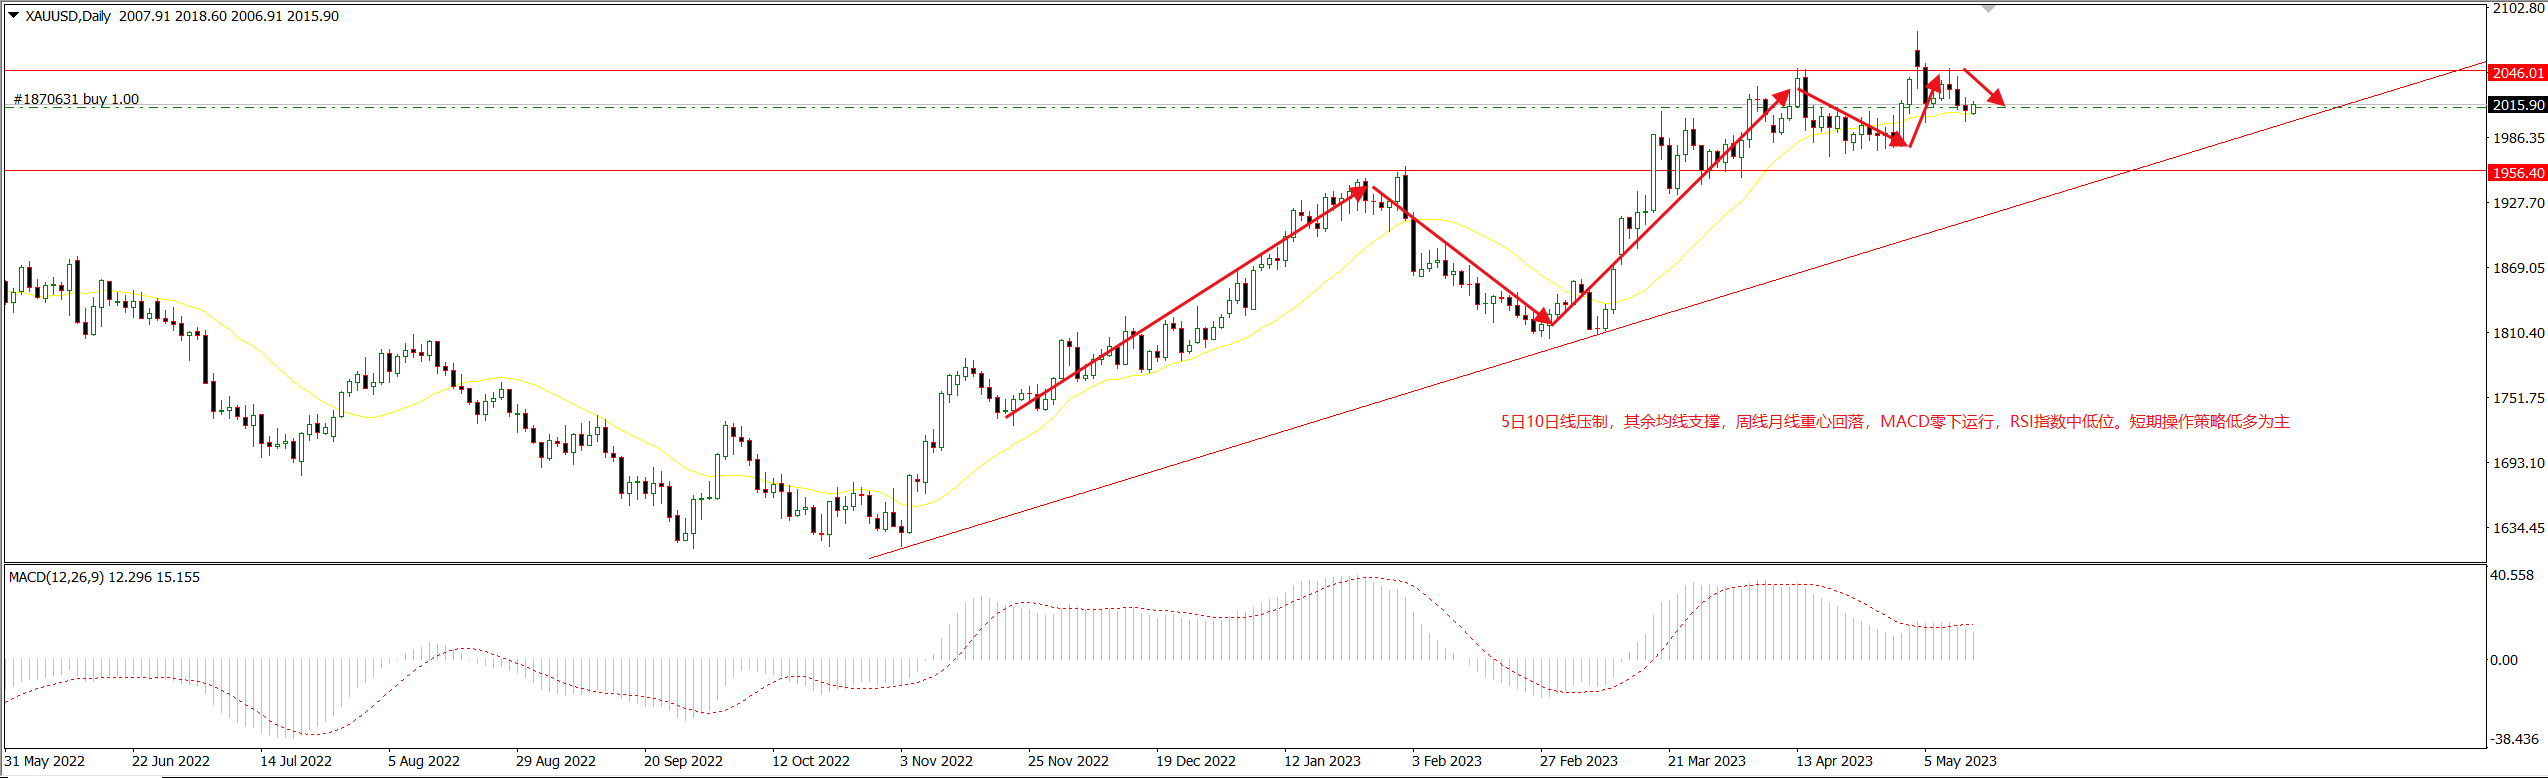Click the 1634.45 price scale value
Image resolution: width=2548 pixels, height=778 pixels.
(x=2519, y=528)
